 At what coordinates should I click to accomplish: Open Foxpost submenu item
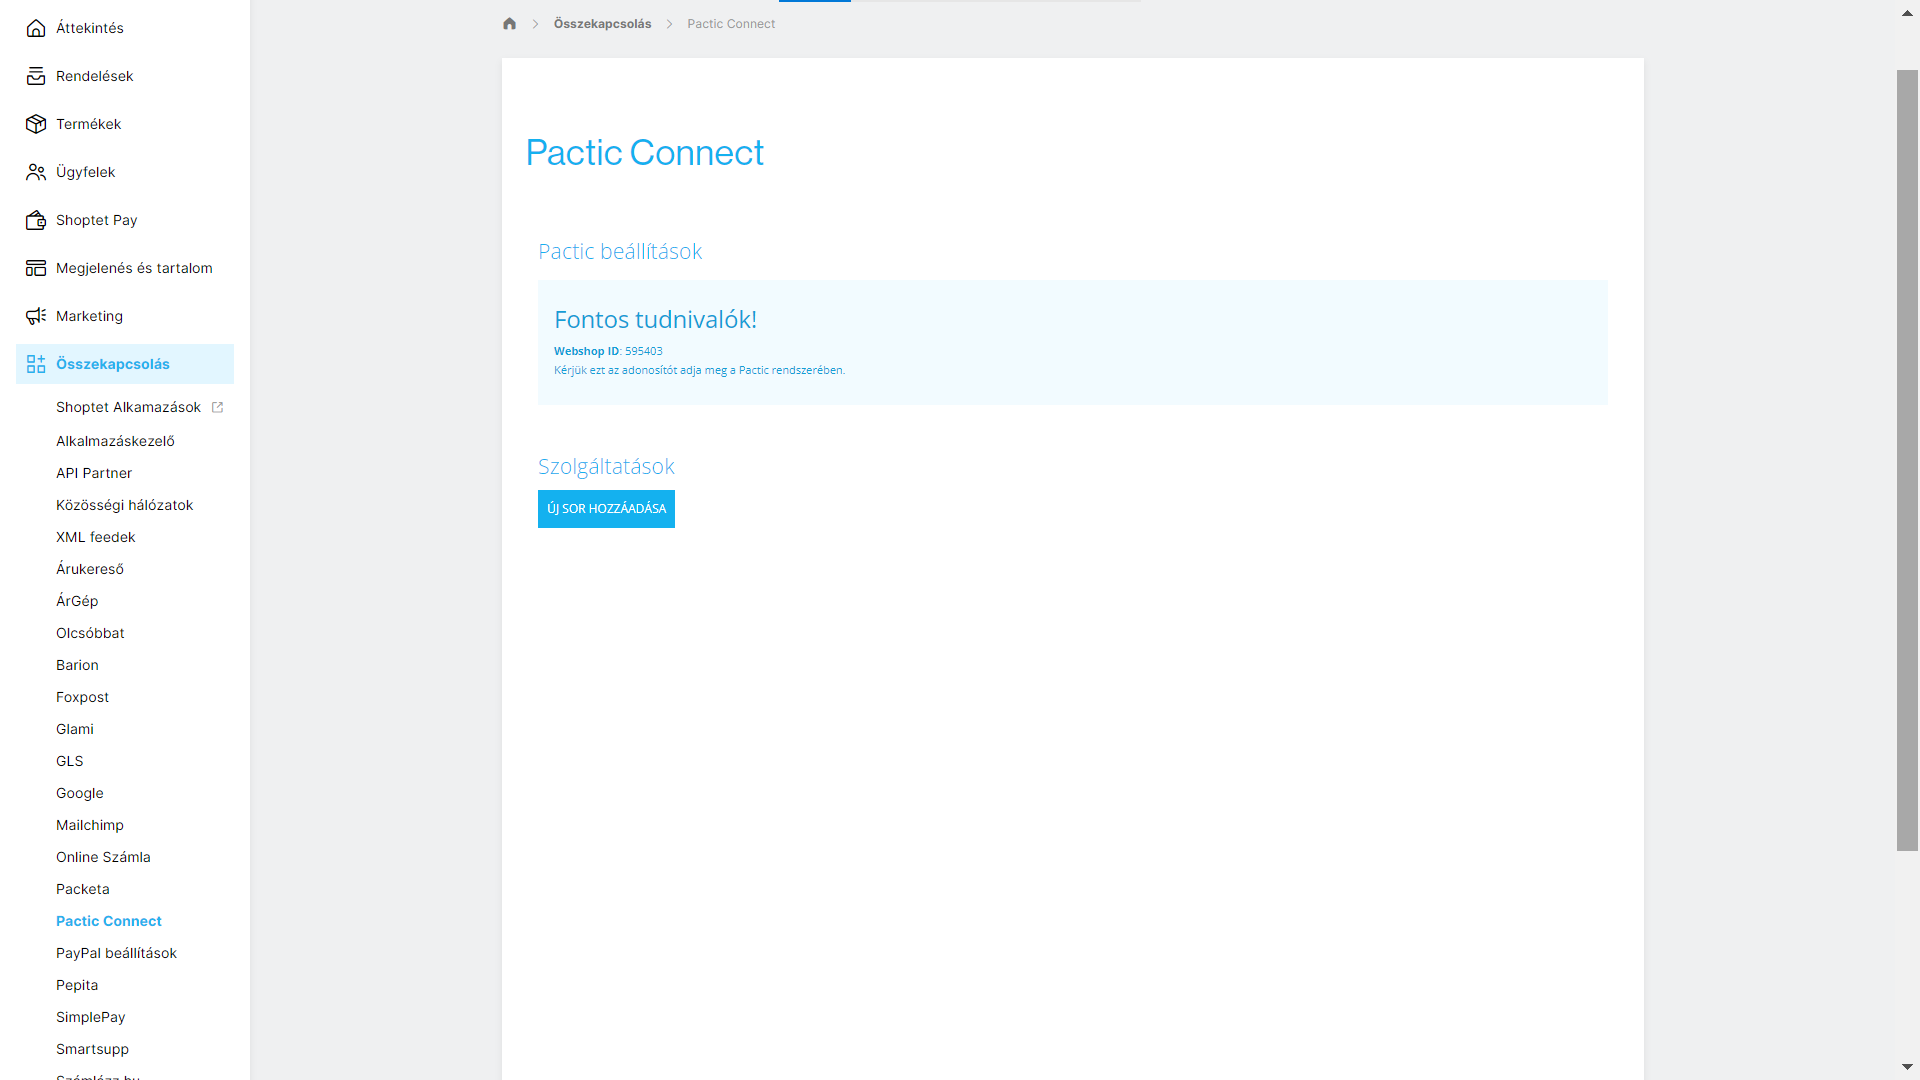[82, 697]
